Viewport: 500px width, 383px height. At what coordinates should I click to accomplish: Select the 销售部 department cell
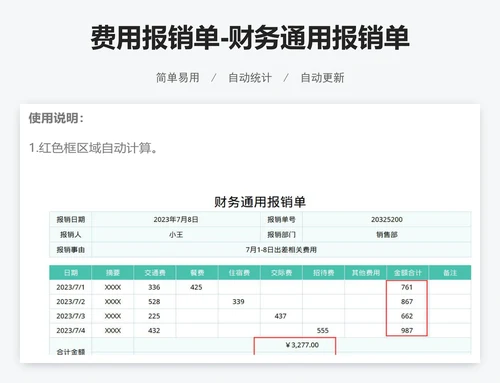387,235
